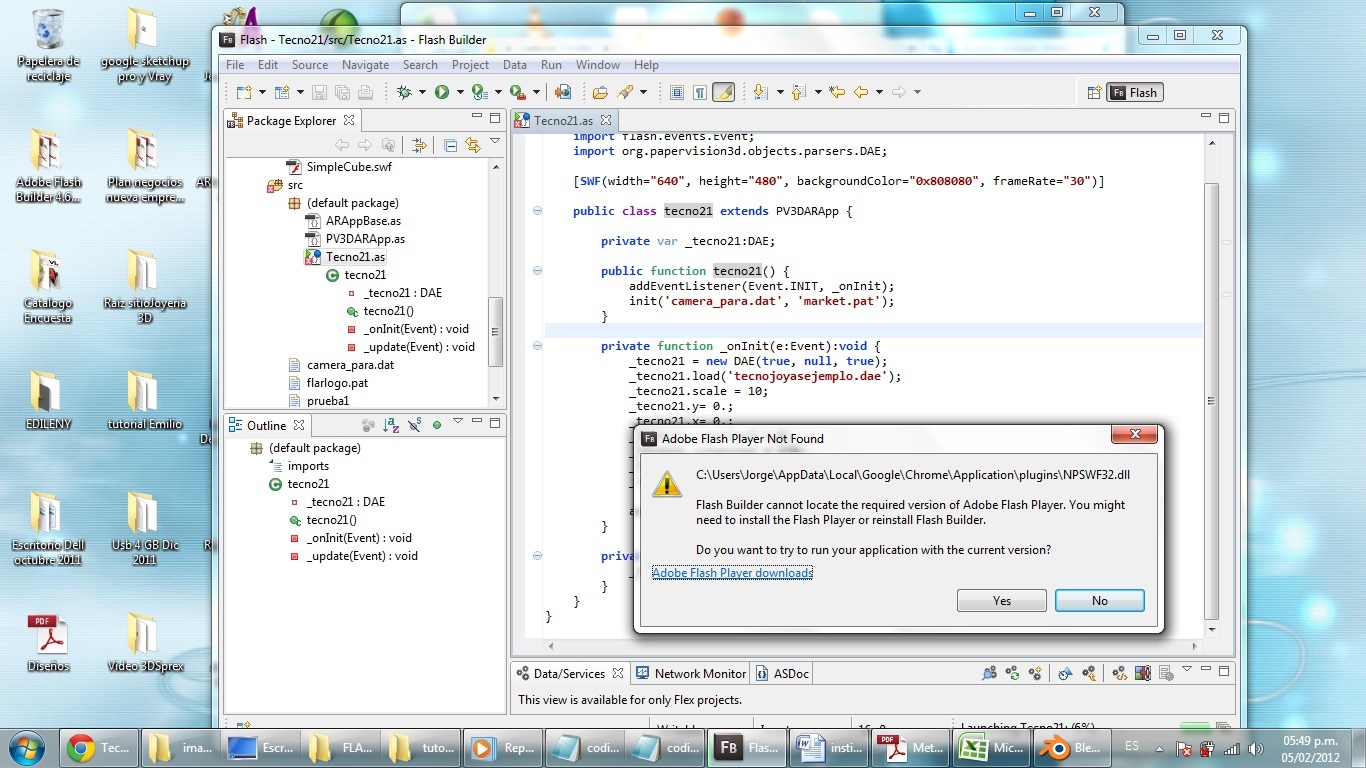Screen dimensions: 1366x768
Task: Click the Back navigation yellow arrow
Action: [x=861, y=92]
